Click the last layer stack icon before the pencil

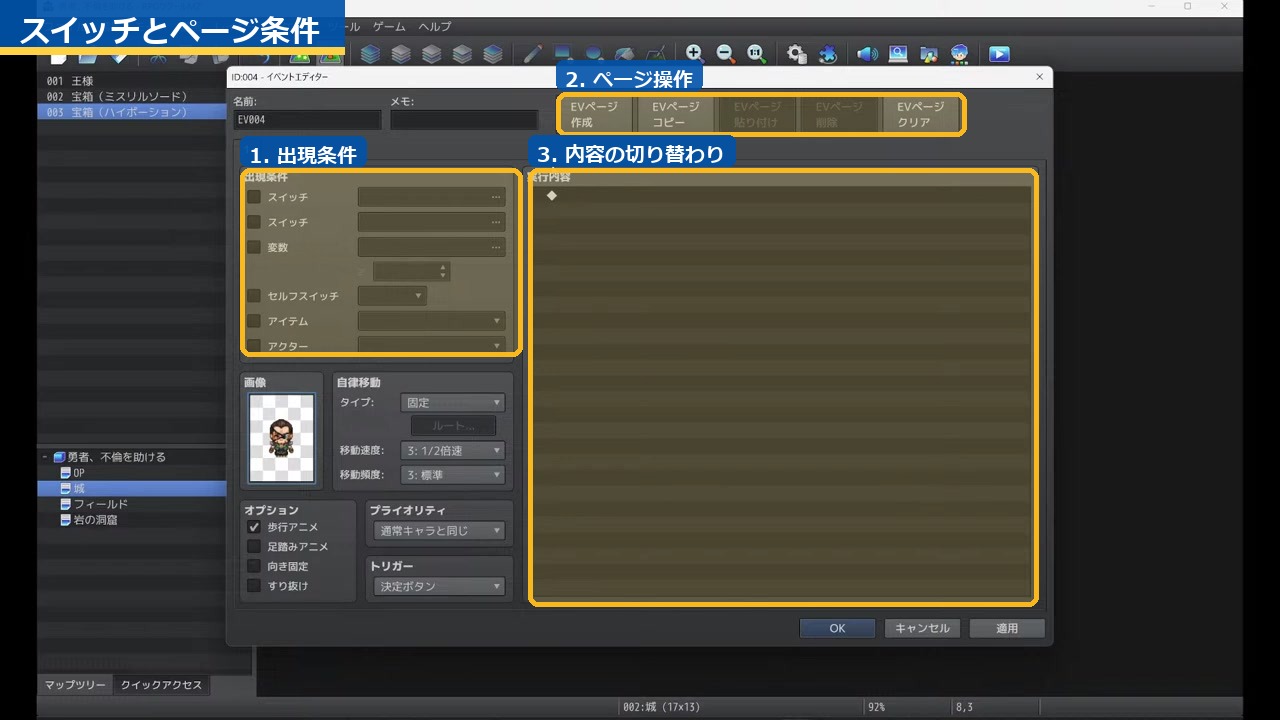(493, 54)
